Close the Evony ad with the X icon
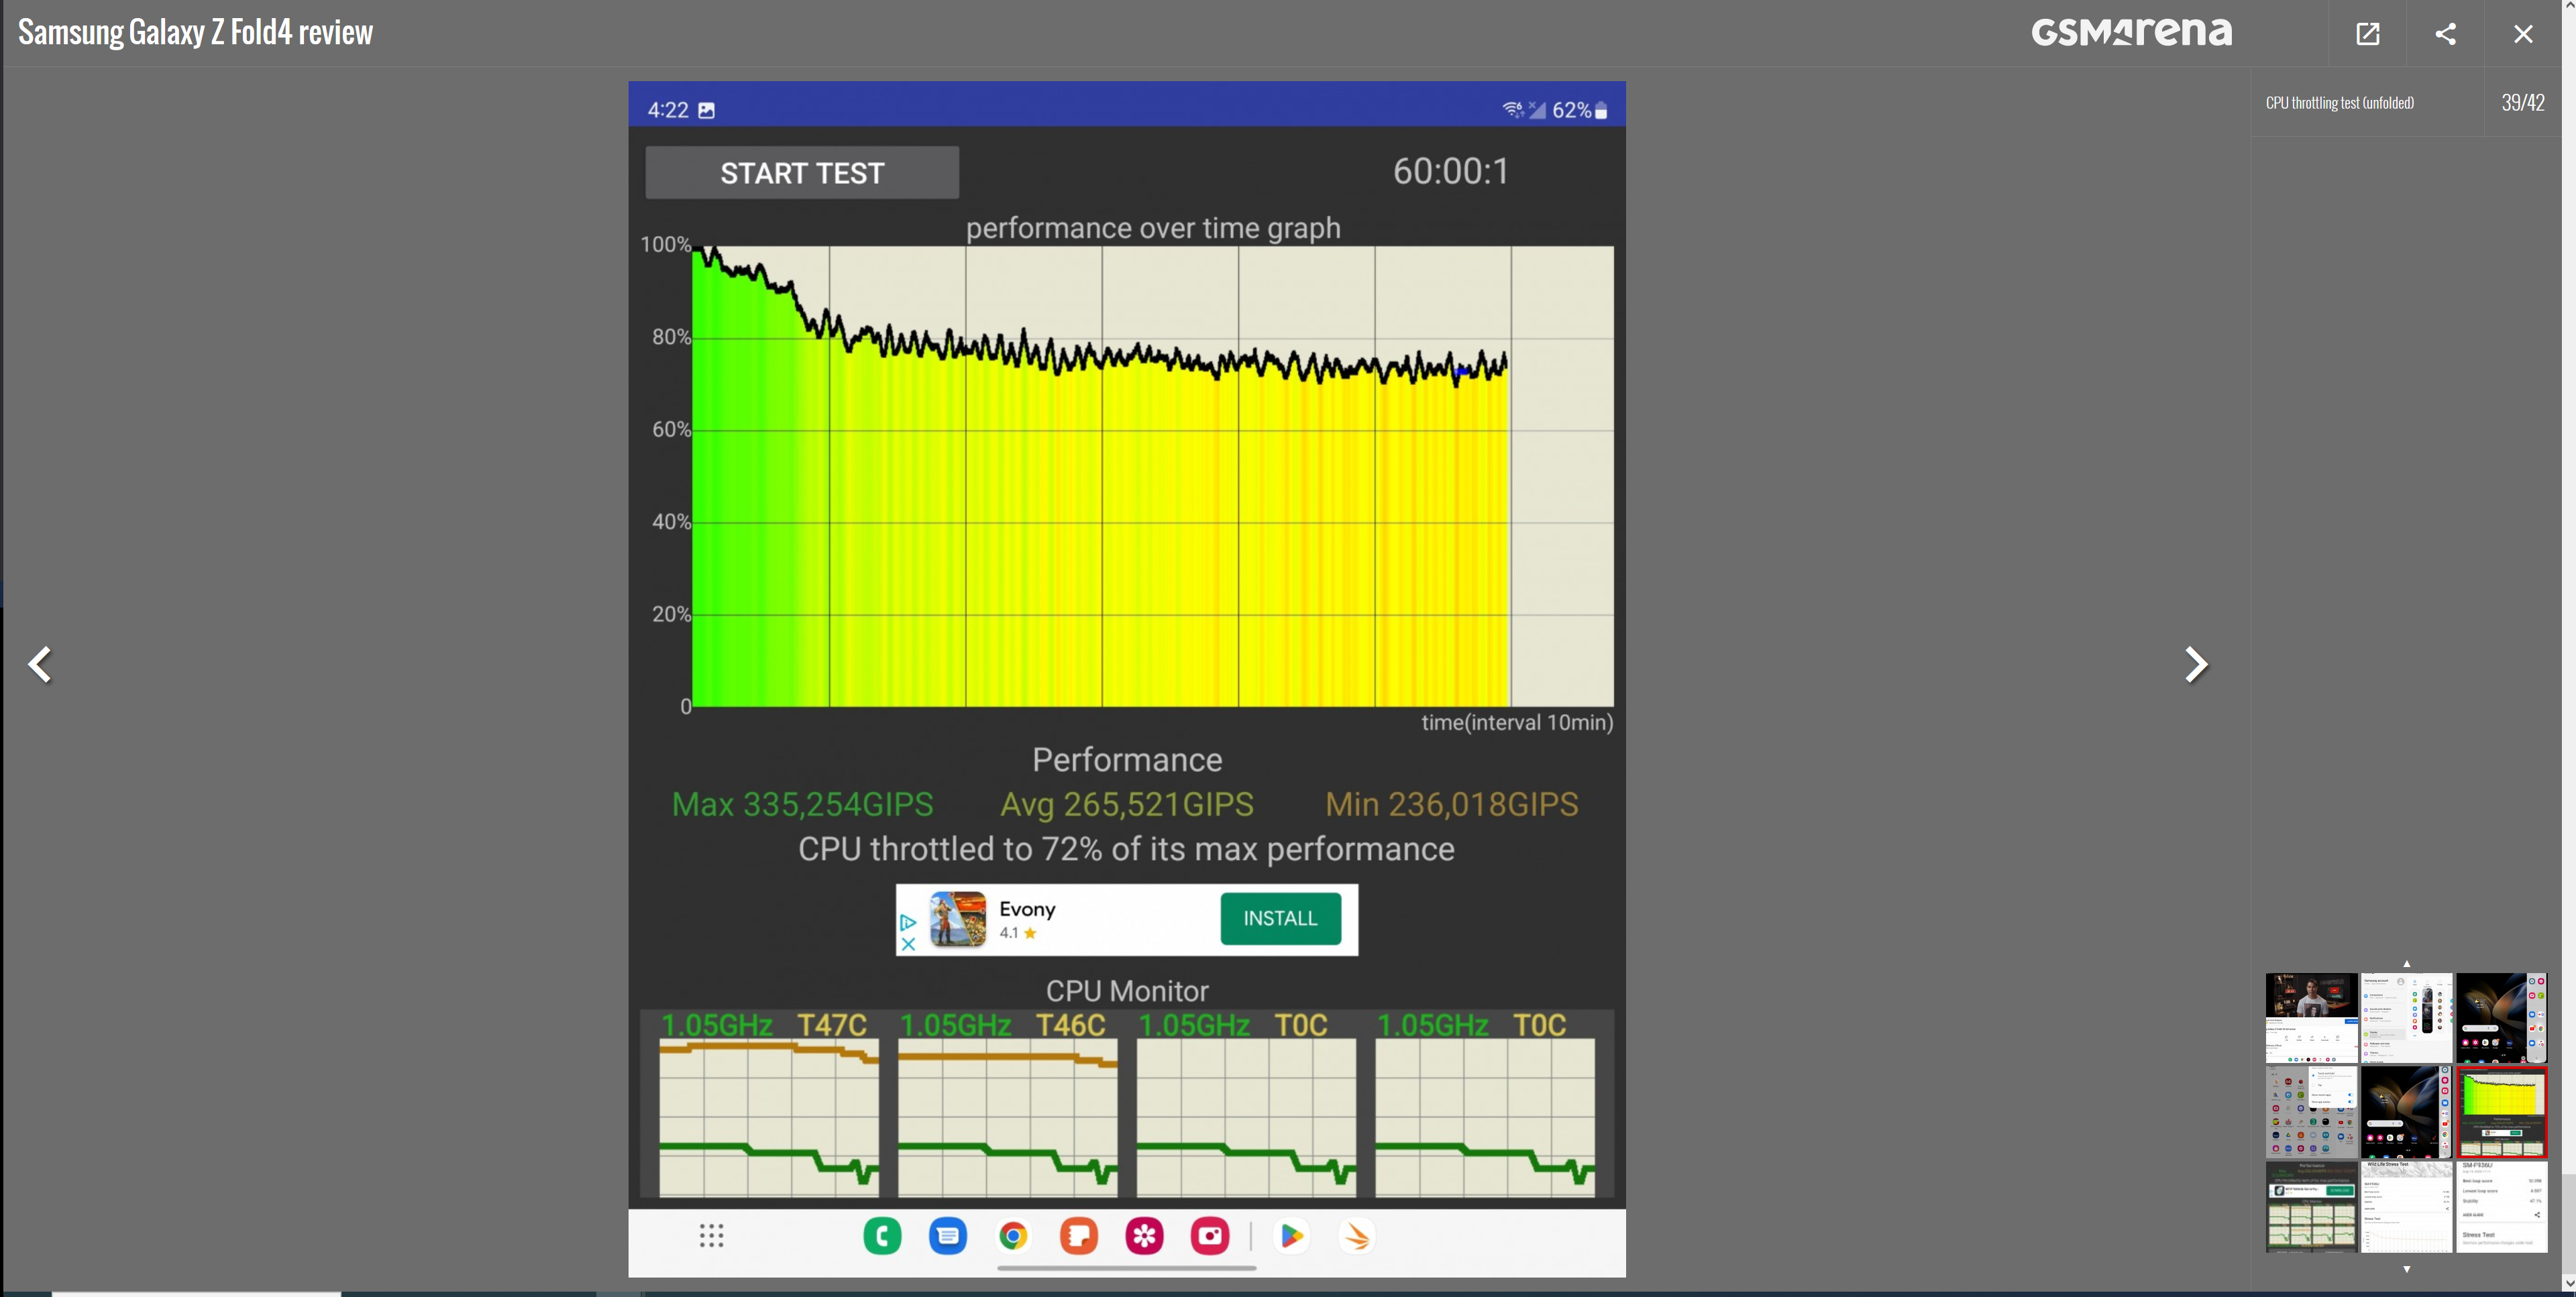Viewport: 2576px width, 1297px height. 908,944
